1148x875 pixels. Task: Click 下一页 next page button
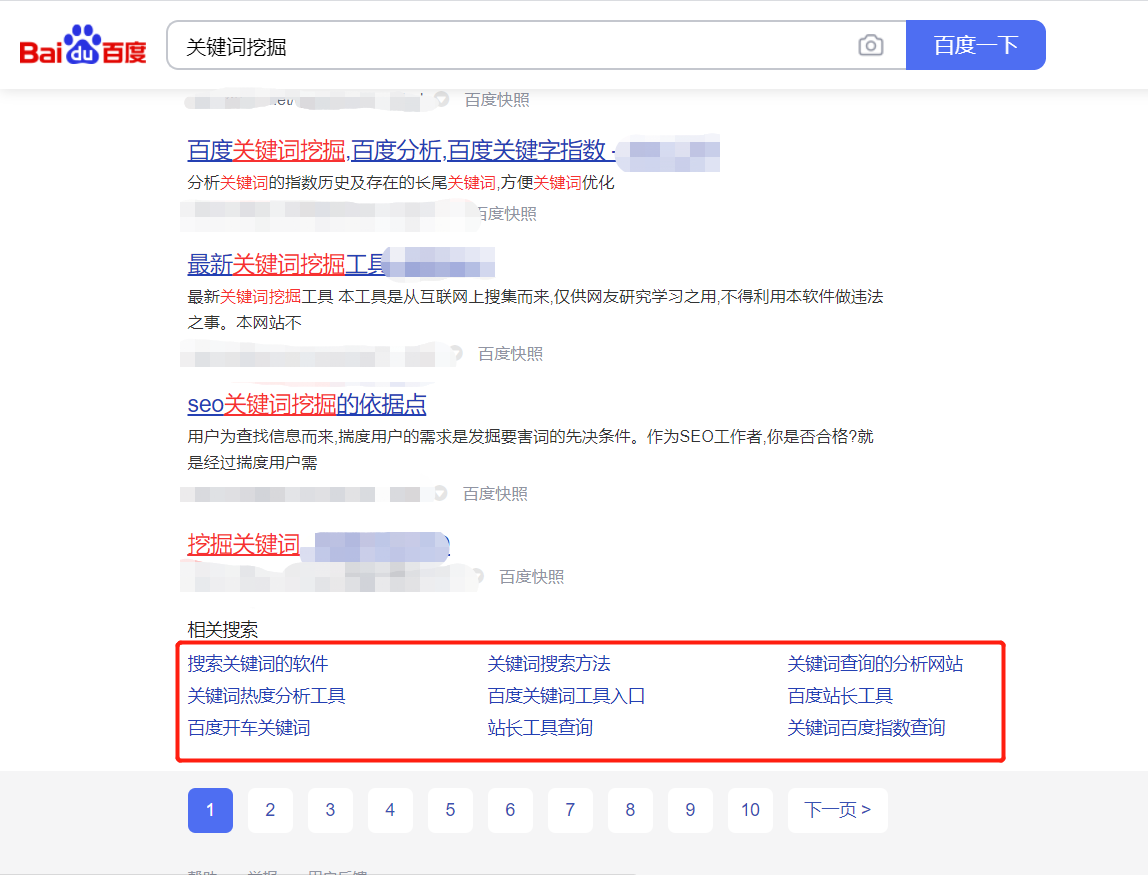pos(838,811)
